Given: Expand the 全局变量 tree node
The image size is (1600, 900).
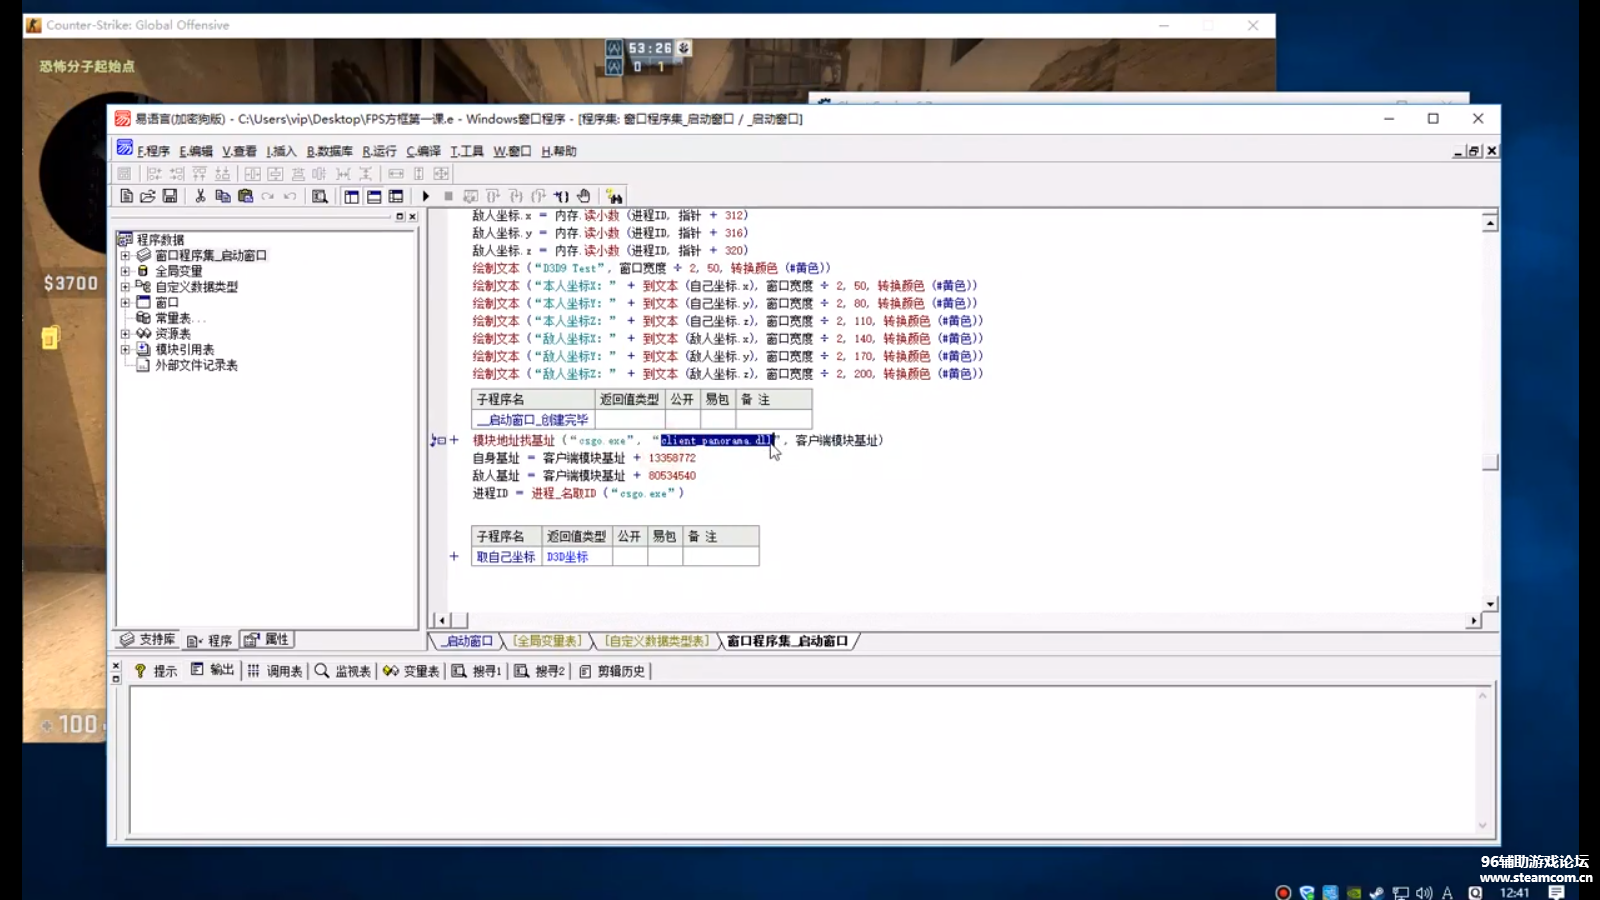Looking at the screenshot, I should [x=125, y=271].
